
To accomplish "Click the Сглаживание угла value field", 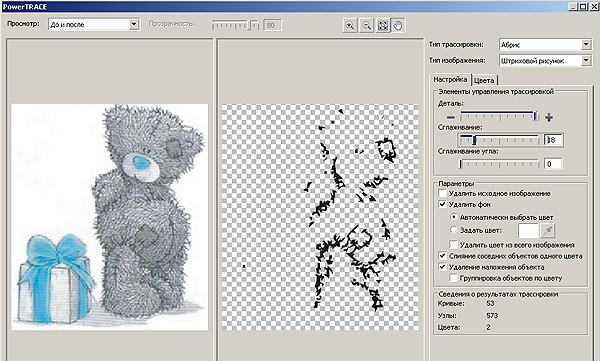I will (553, 164).
